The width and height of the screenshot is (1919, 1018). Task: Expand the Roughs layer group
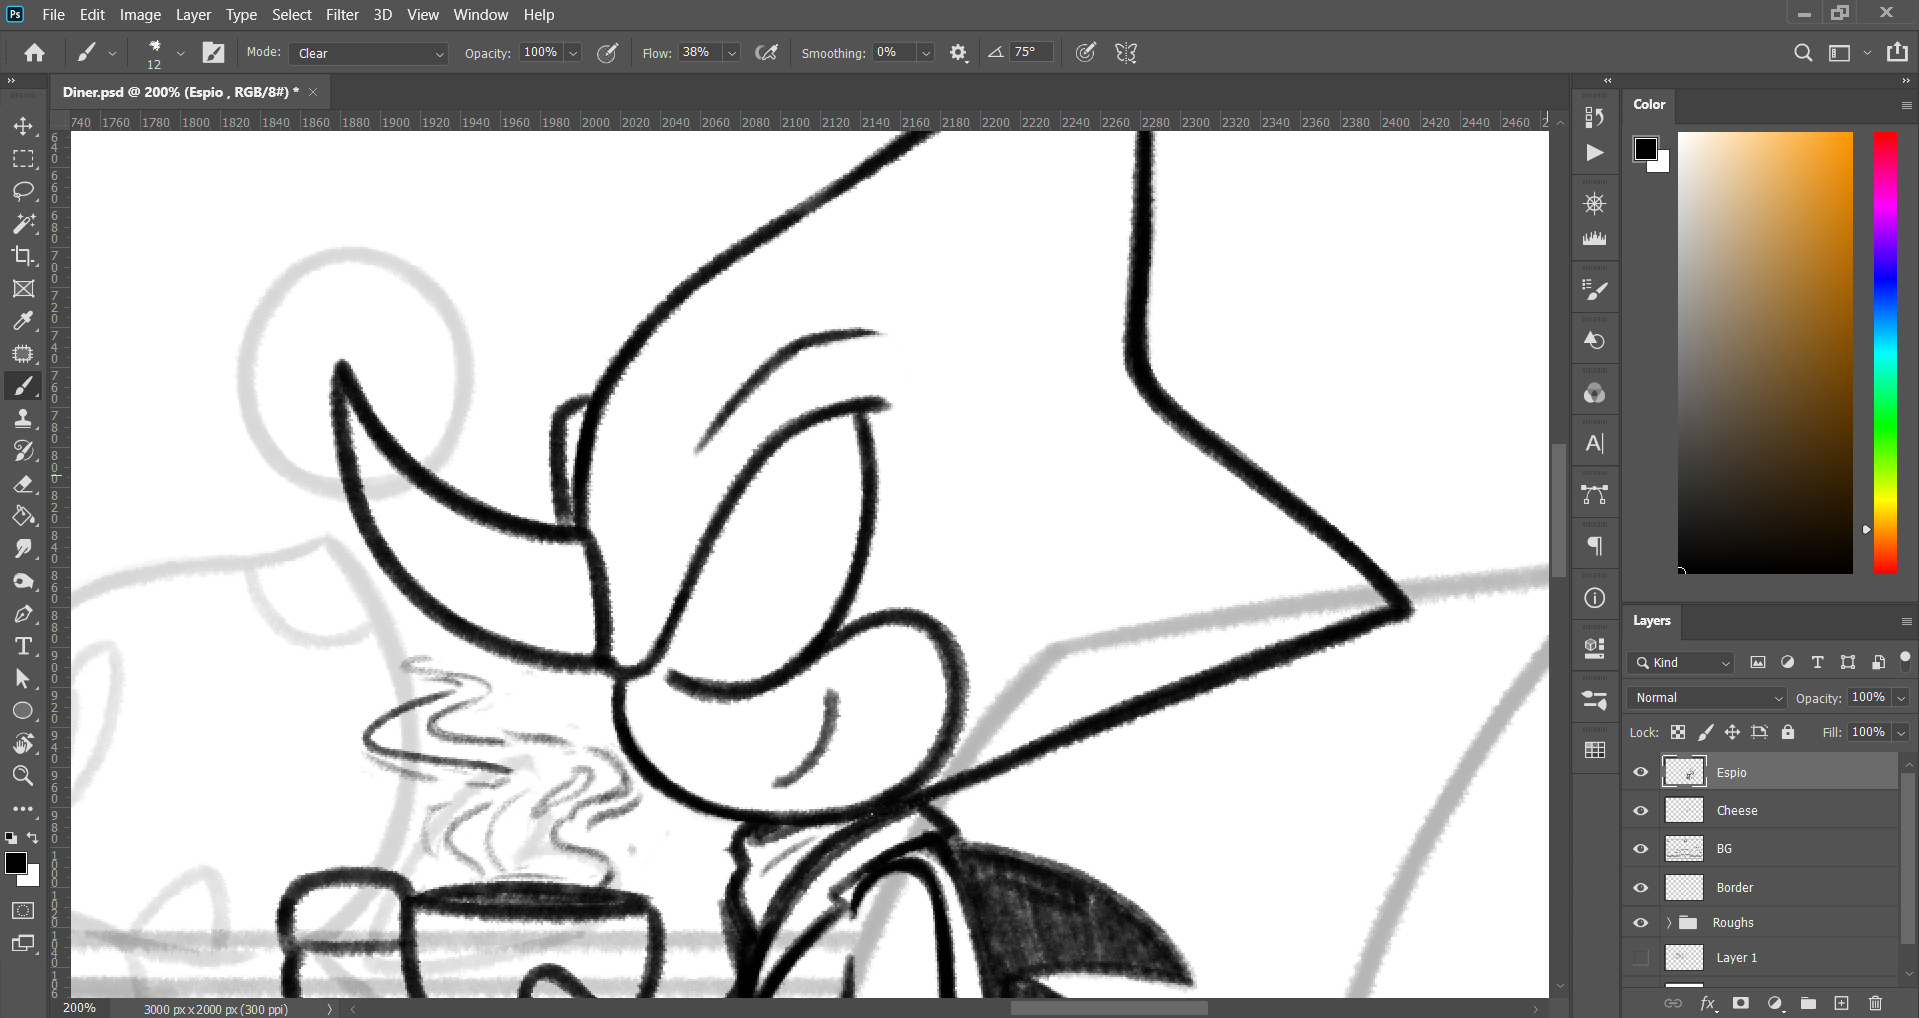pyautogui.click(x=1668, y=923)
